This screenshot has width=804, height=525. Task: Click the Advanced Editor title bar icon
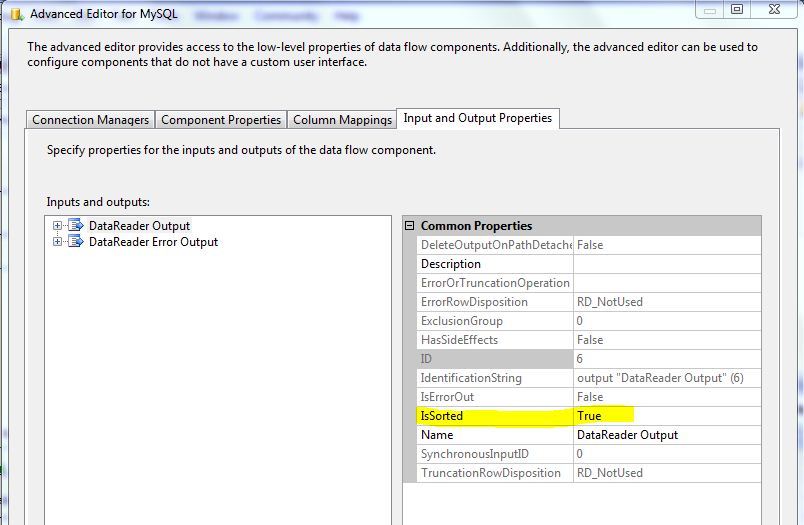tap(16, 14)
